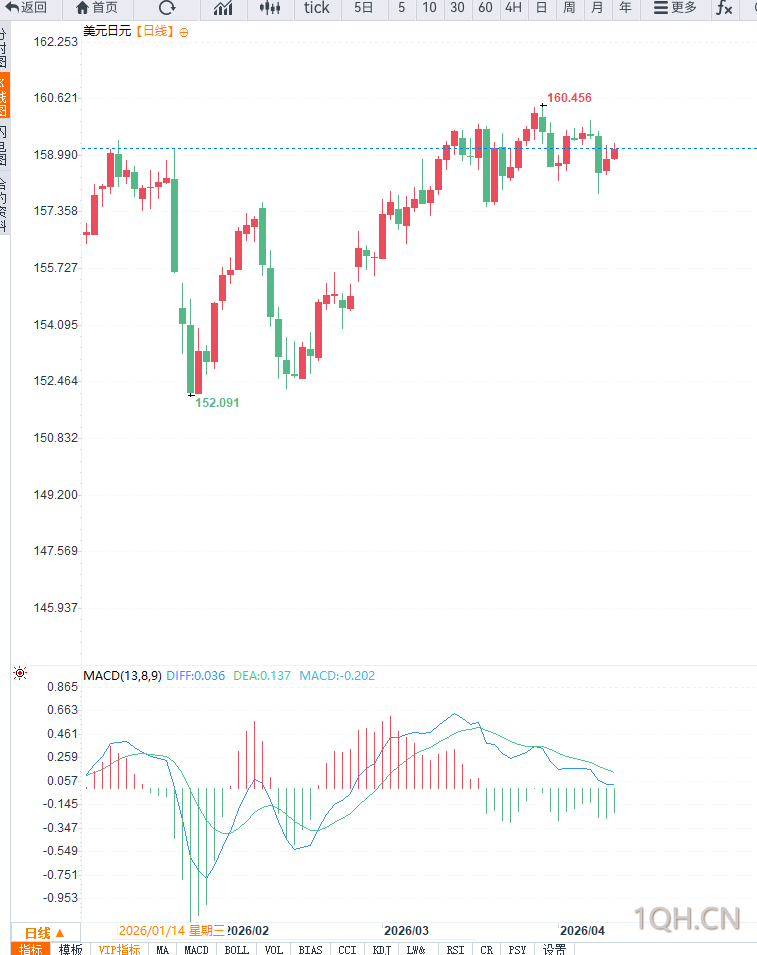Image resolution: width=757 pixels, height=955 pixels.
Task: Select the 指标 bottom tab
Action: [x=30, y=949]
